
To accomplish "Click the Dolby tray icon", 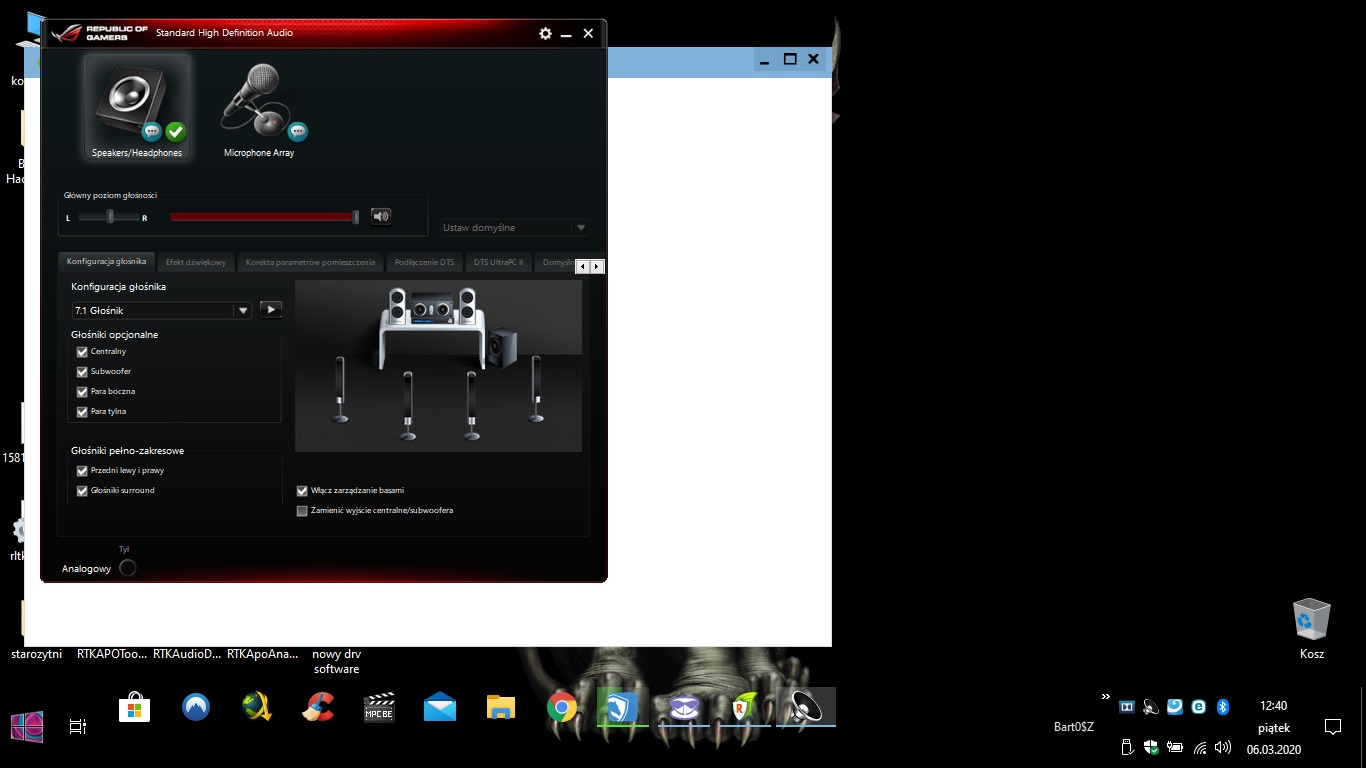I will coord(1127,707).
